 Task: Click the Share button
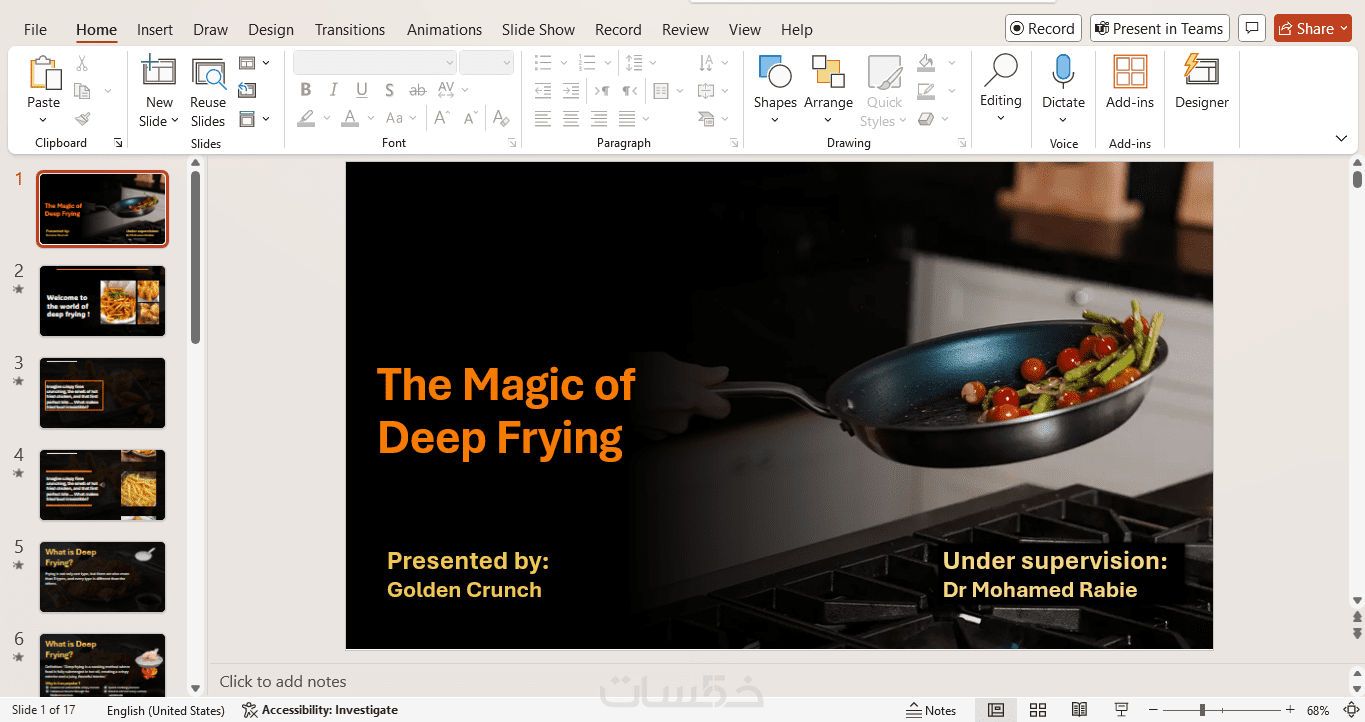[1312, 29]
